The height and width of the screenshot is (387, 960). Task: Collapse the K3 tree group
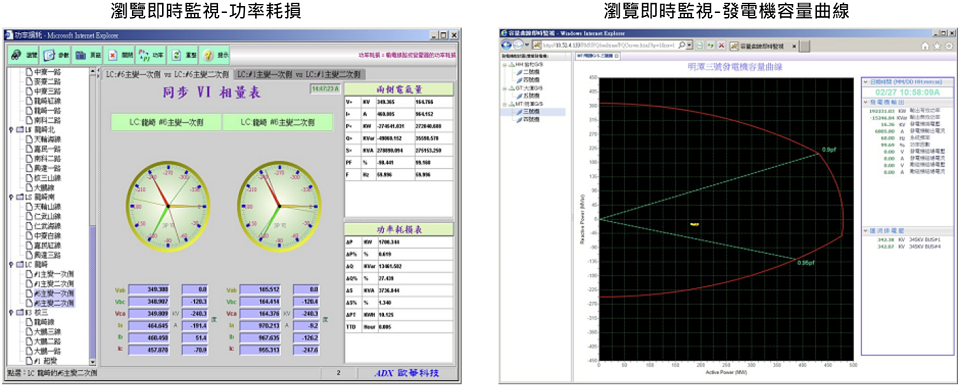(x=10, y=313)
